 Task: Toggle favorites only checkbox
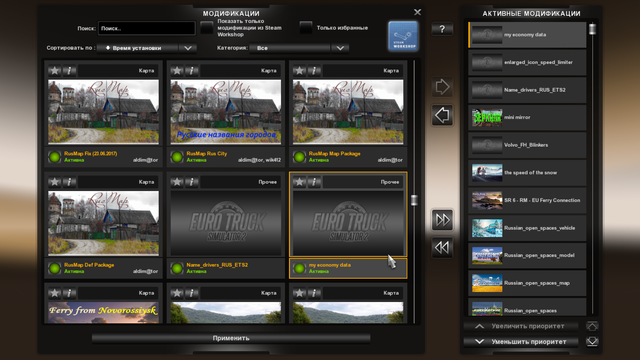(306, 28)
